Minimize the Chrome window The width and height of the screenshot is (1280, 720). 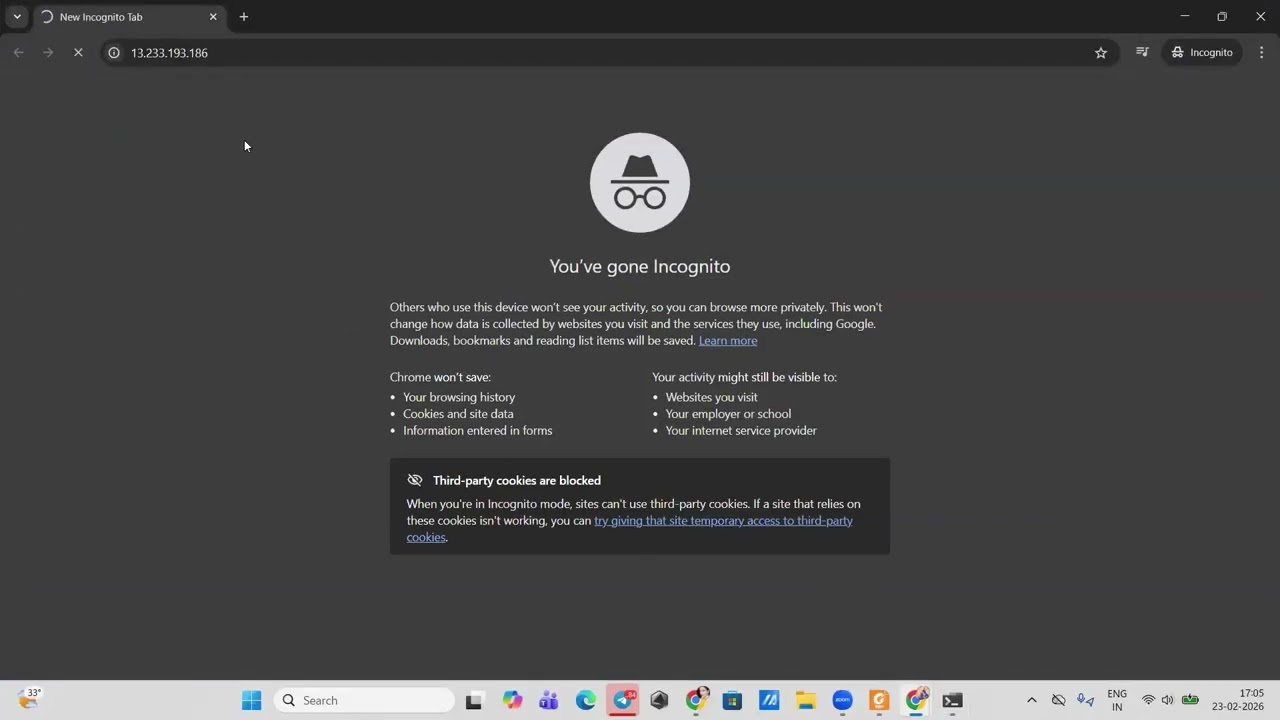click(x=1185, y=17)
